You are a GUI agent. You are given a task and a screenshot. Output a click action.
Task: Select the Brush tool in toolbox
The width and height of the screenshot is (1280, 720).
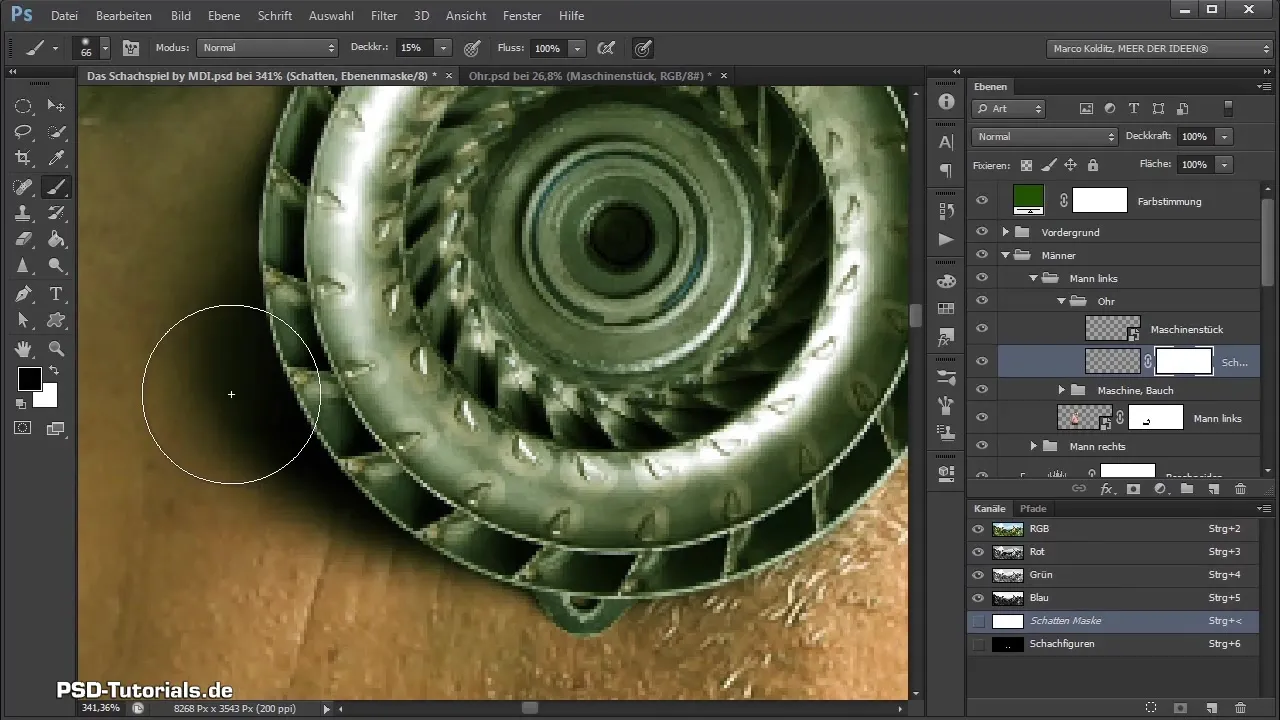pos(57,187)
